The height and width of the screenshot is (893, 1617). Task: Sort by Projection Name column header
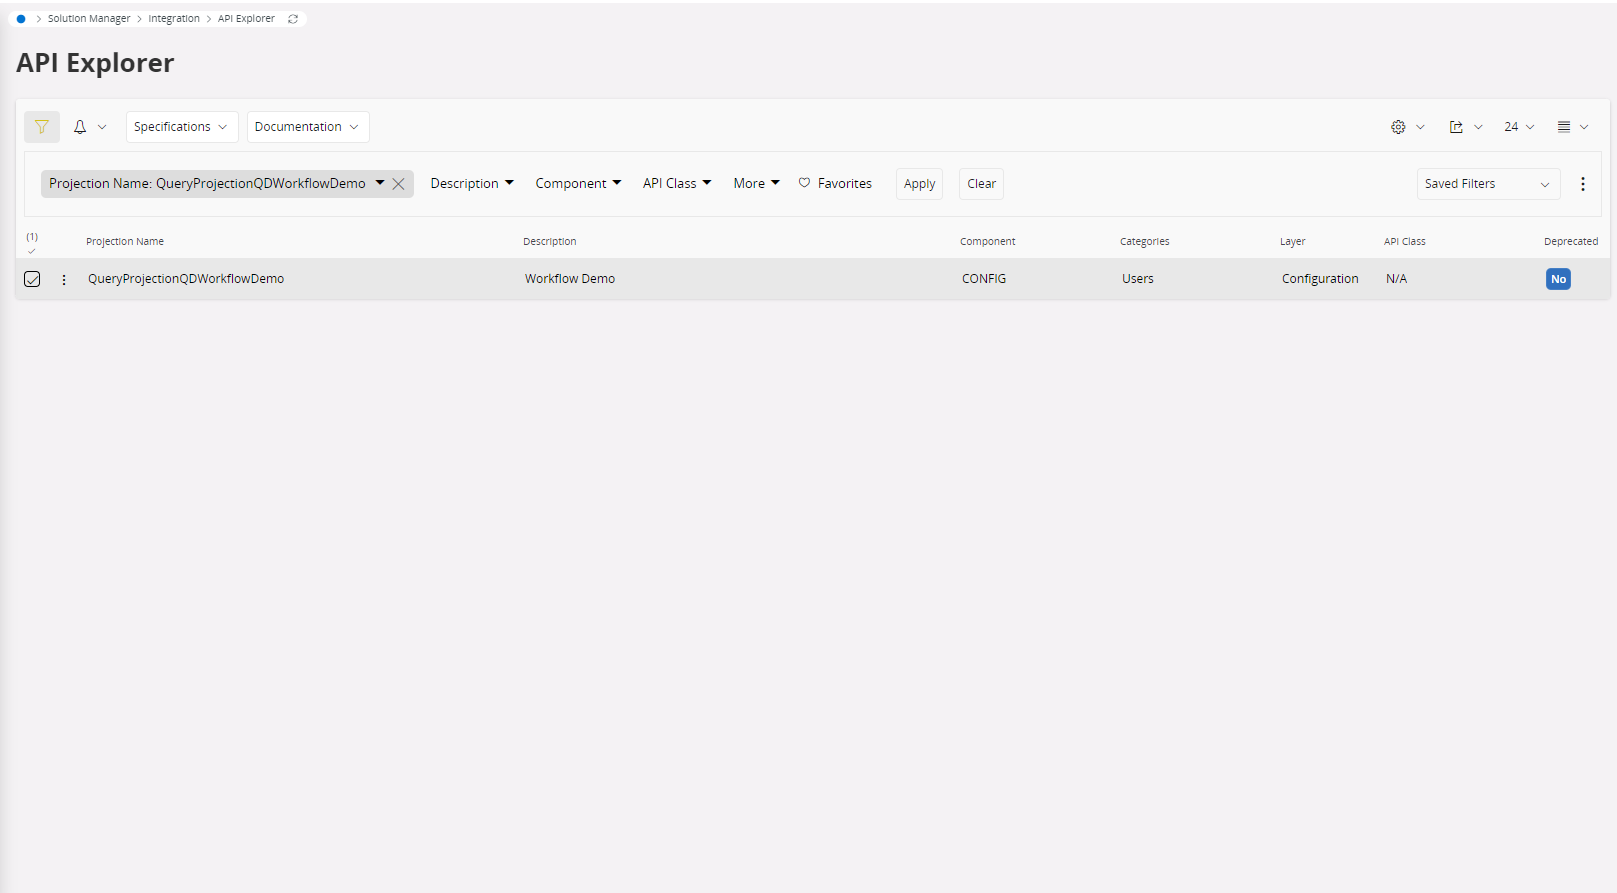point(125,242)
